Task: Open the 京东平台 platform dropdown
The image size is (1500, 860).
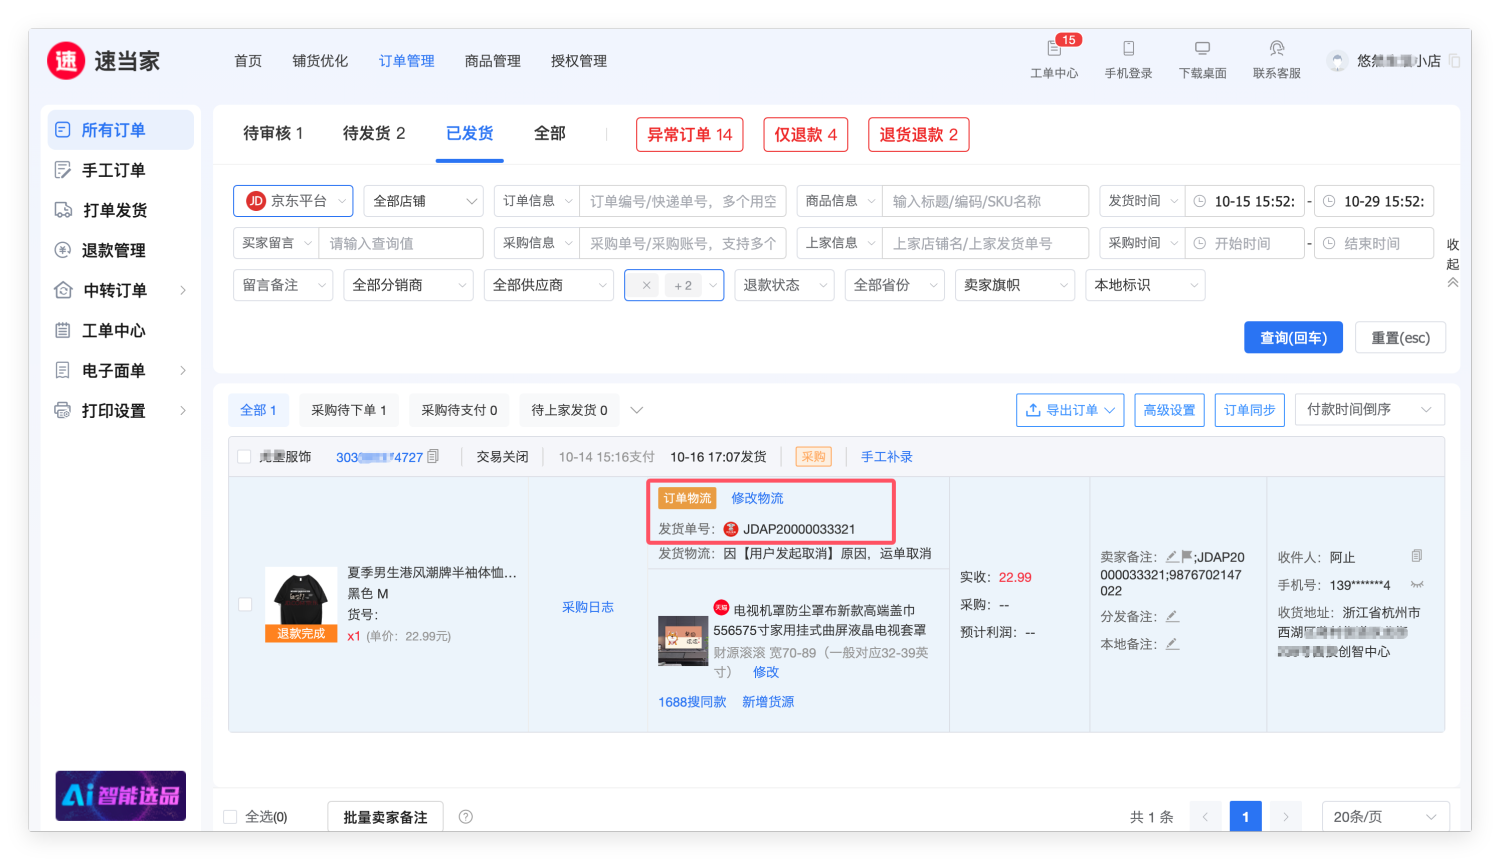Action: coord(293,201)
